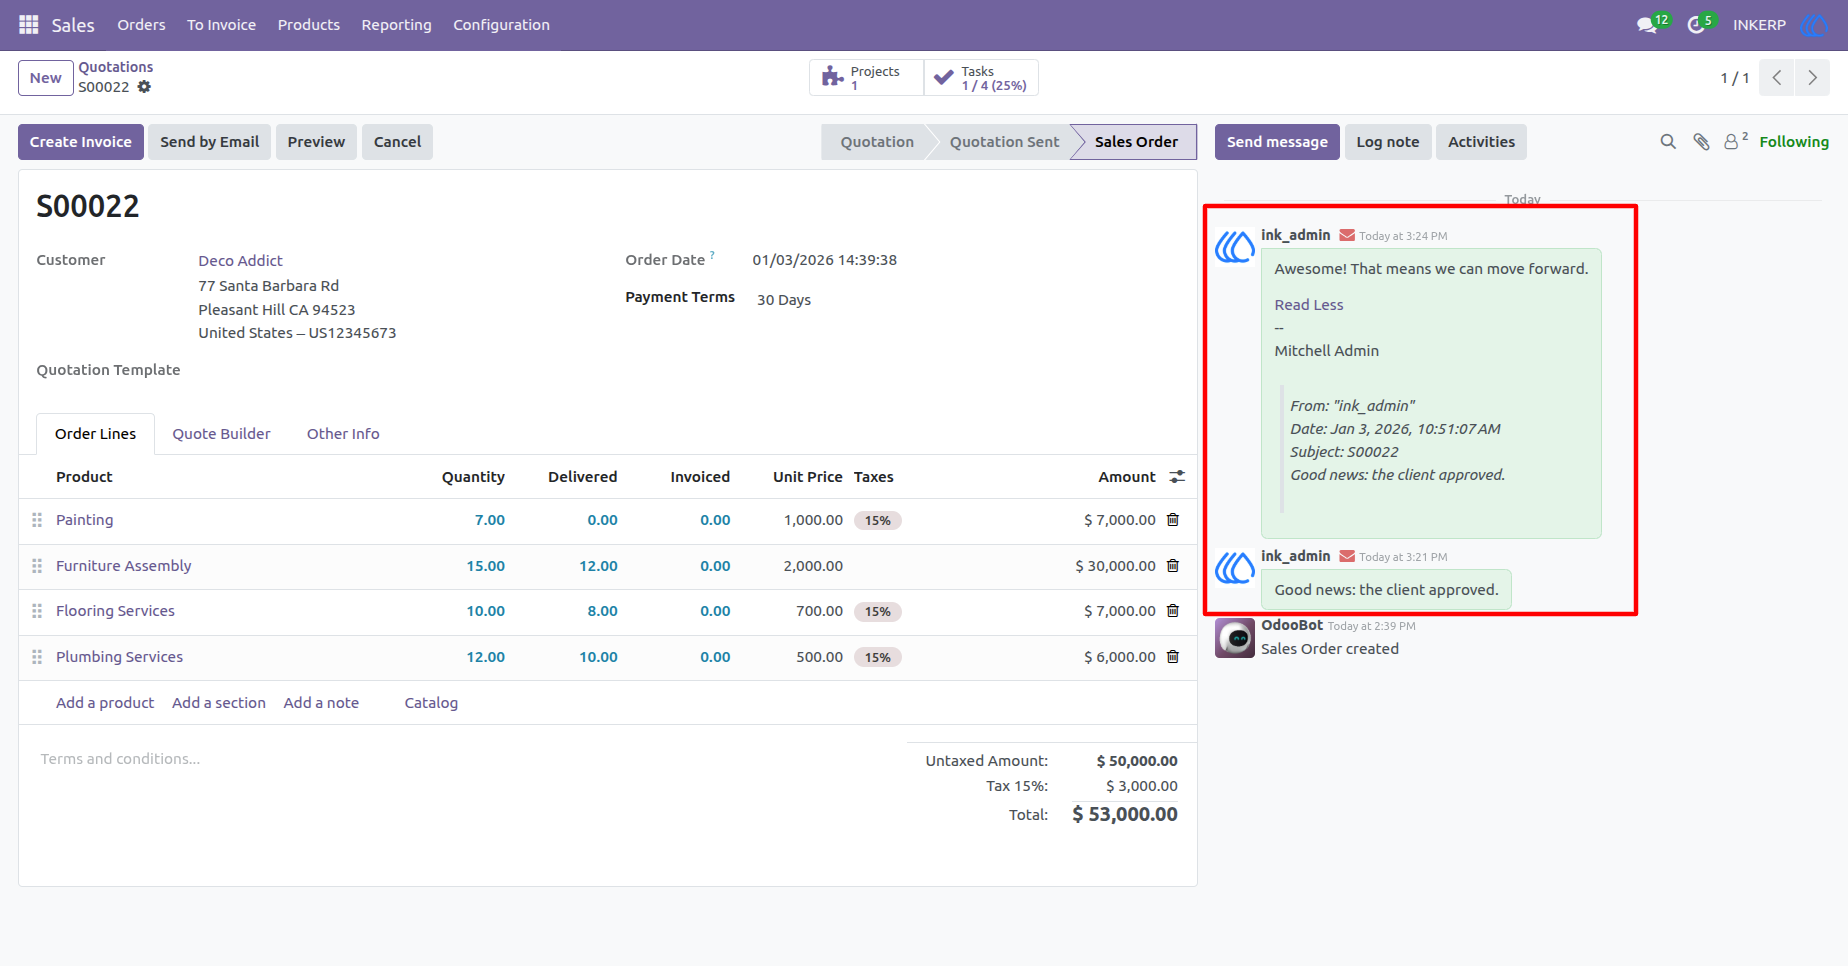Screen dimensions: 1848x966
Task: Open the Reporting menu
Action: tap(396, 25)
